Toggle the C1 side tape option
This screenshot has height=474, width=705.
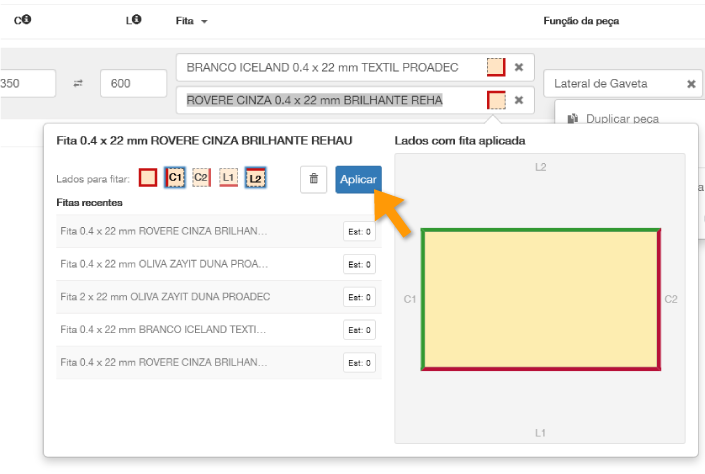coord(174,178)
